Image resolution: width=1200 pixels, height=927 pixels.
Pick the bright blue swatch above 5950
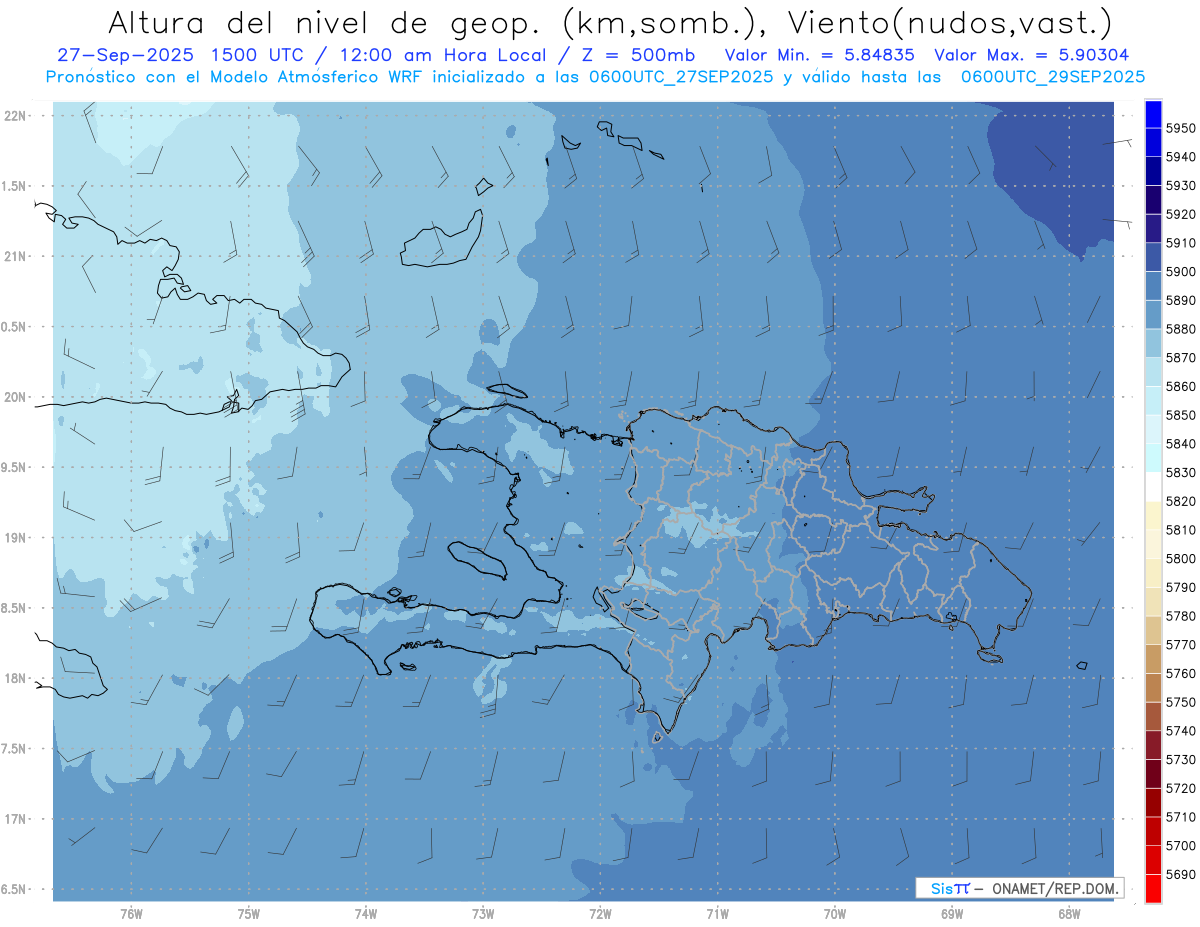[1153, 114]
